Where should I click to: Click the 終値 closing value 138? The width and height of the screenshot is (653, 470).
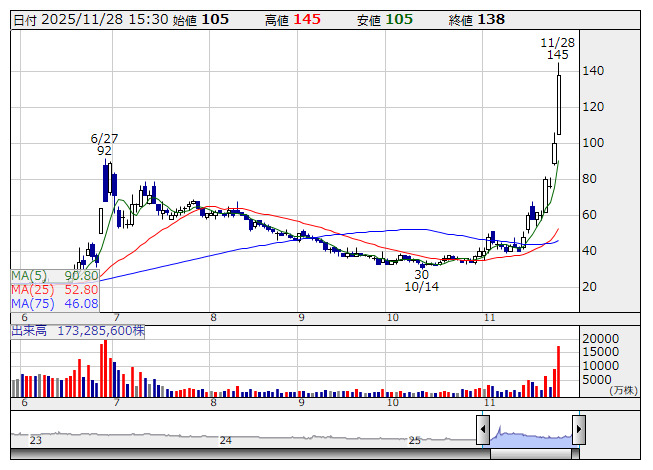coord(491,19)
